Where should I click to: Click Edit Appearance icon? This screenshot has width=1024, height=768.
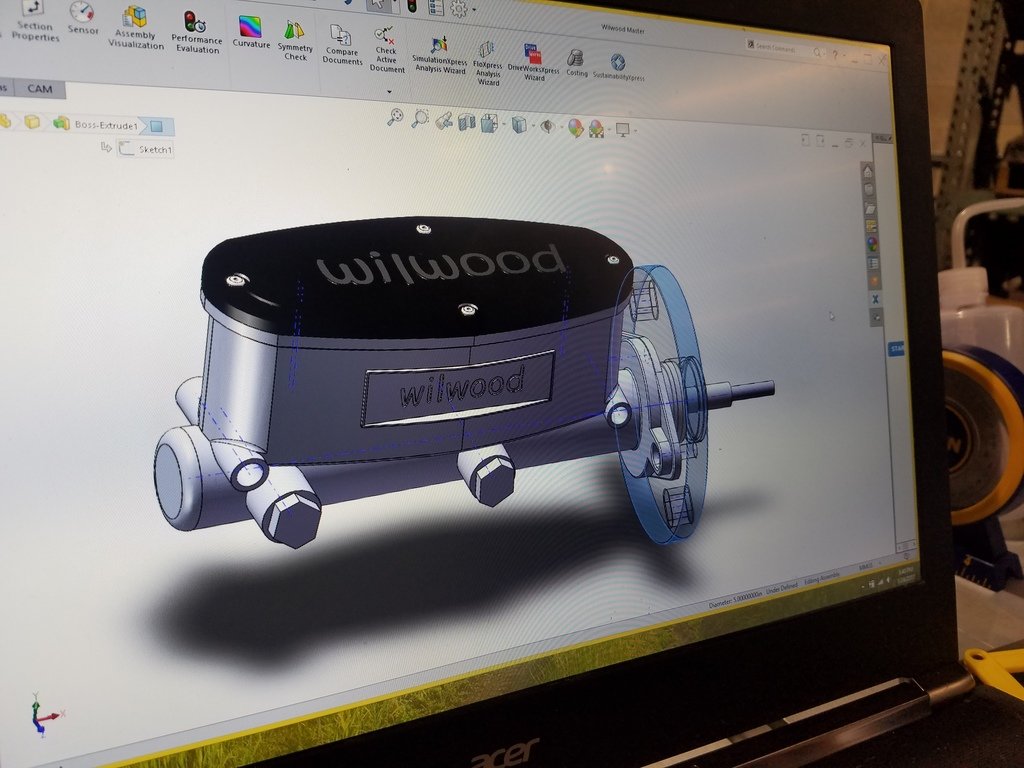(x=575, y=127)
